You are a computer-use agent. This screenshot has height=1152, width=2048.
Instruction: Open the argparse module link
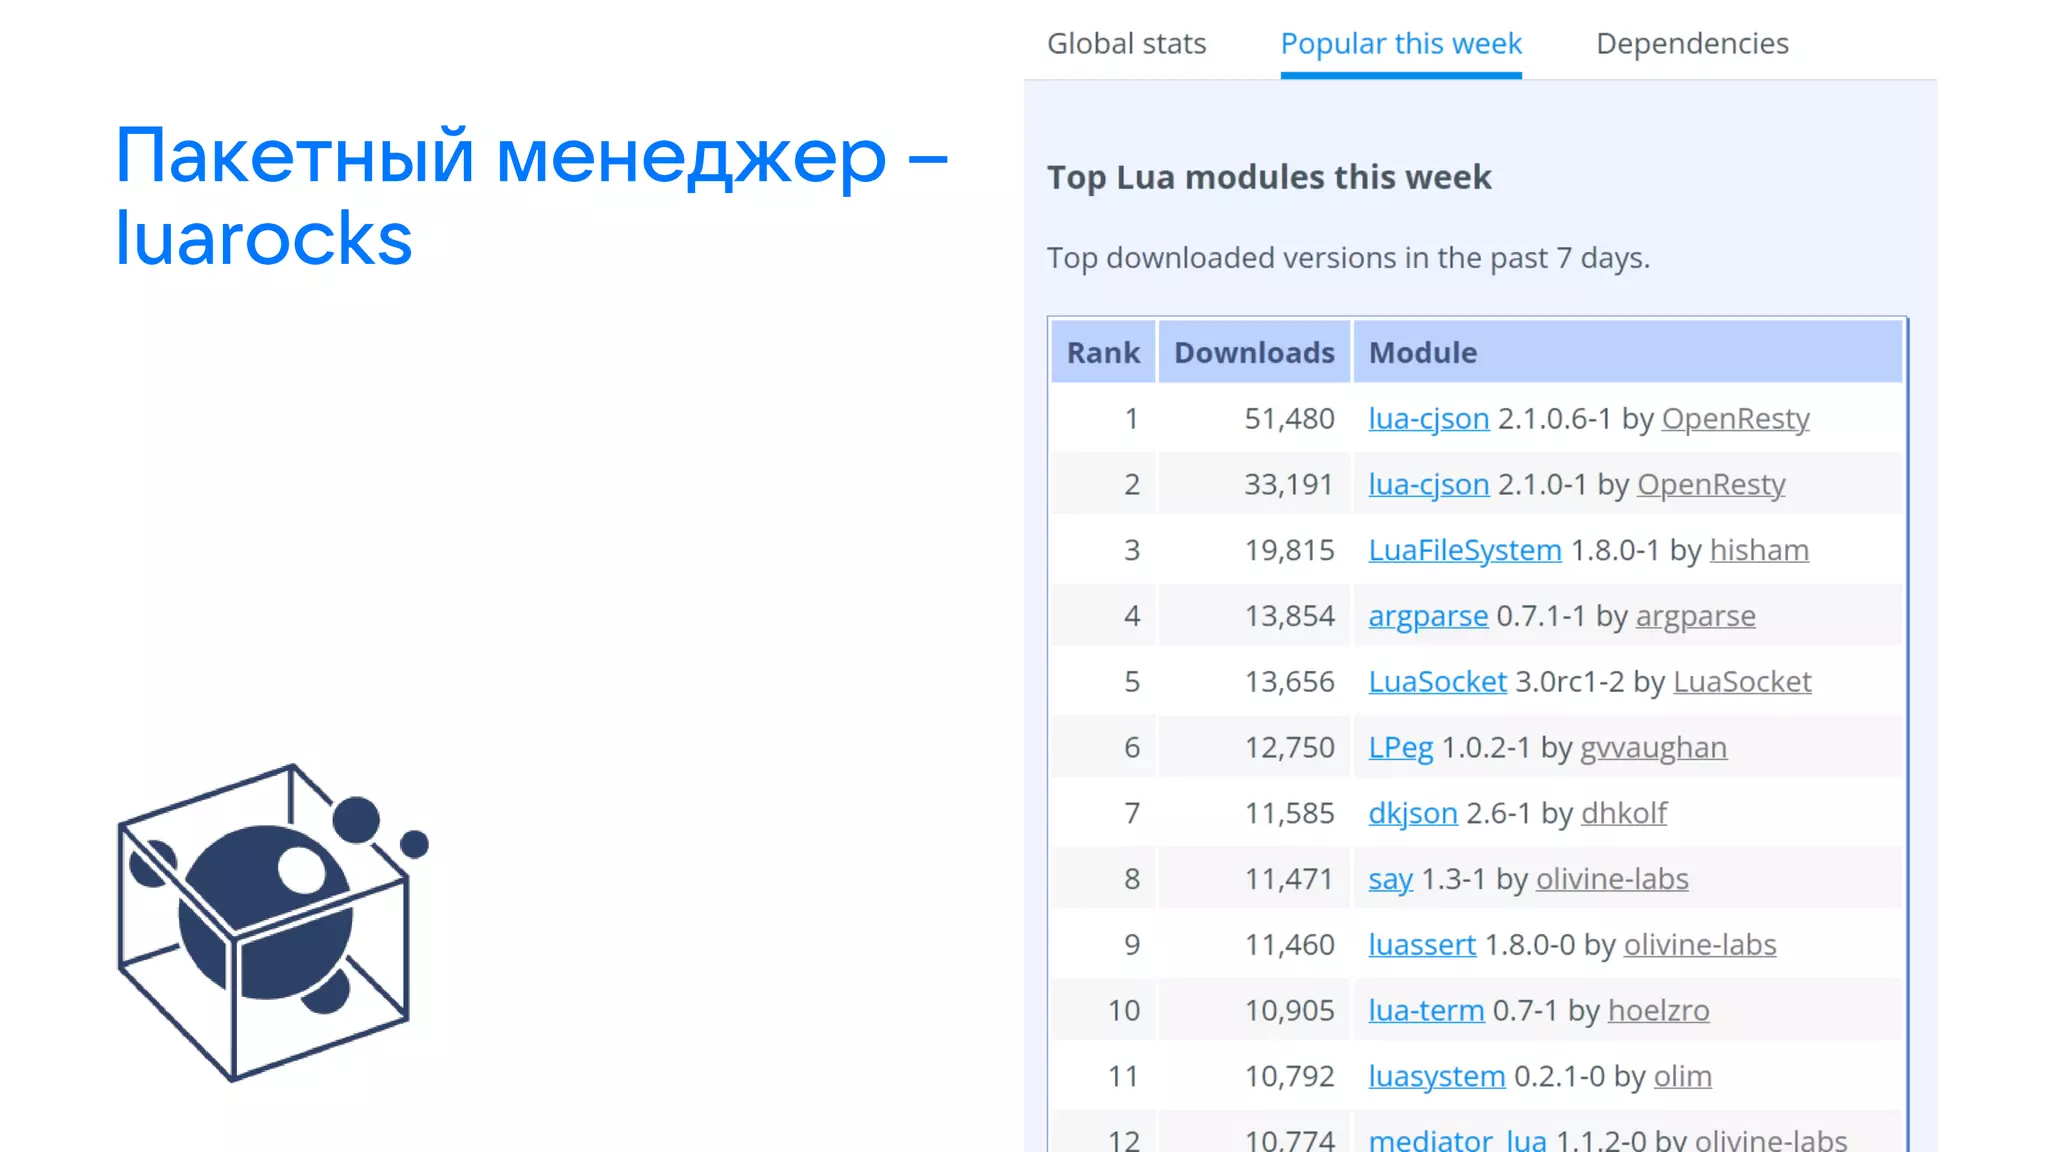click(1427, 616)
